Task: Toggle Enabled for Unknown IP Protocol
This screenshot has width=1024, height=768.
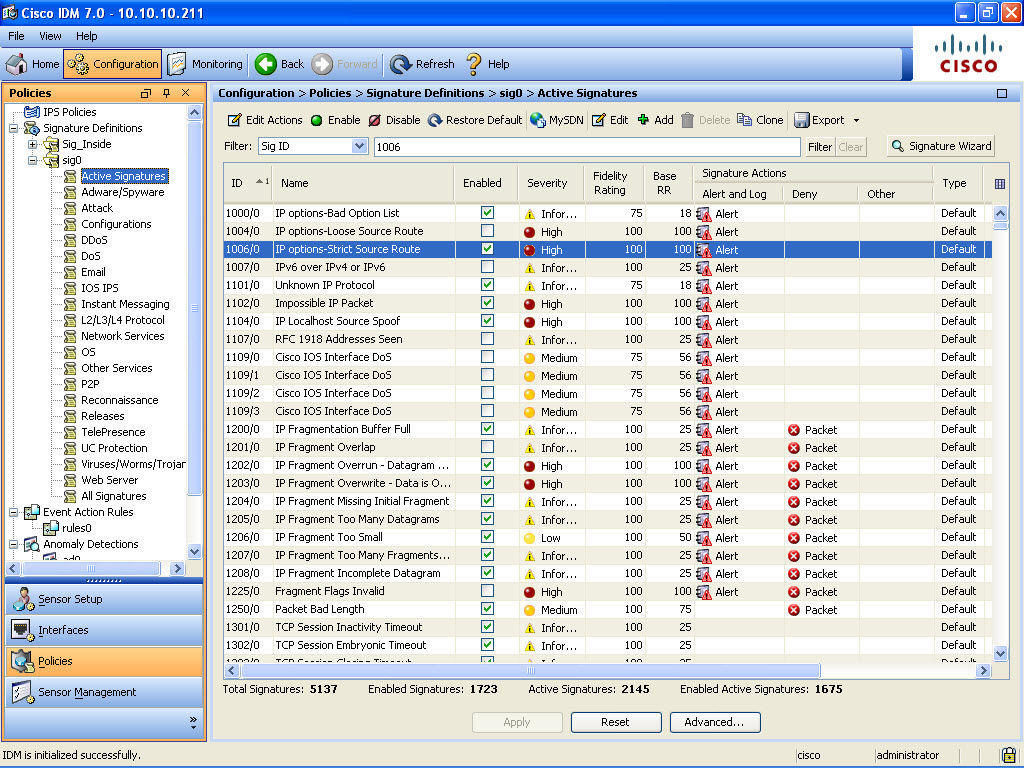Action: coord(487,285)
